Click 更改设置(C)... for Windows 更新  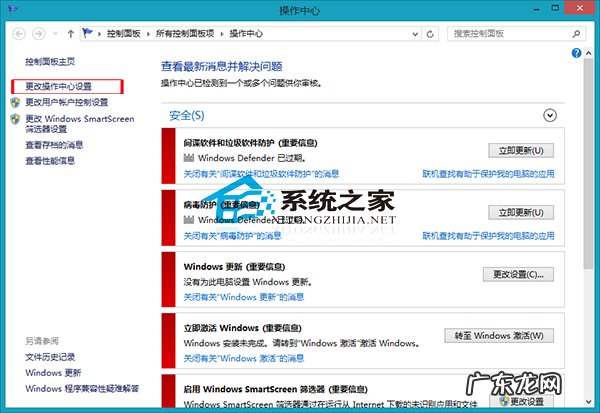point(518,274)
